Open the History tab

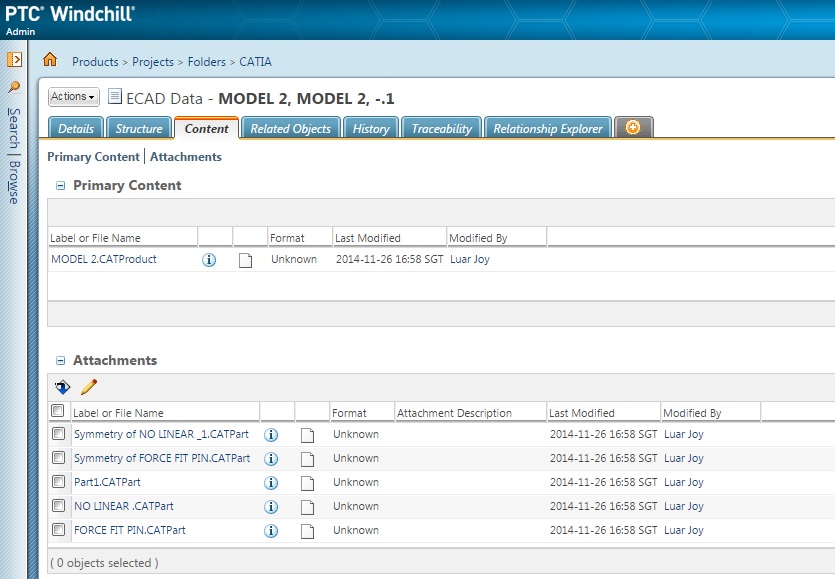coord(371,128)
